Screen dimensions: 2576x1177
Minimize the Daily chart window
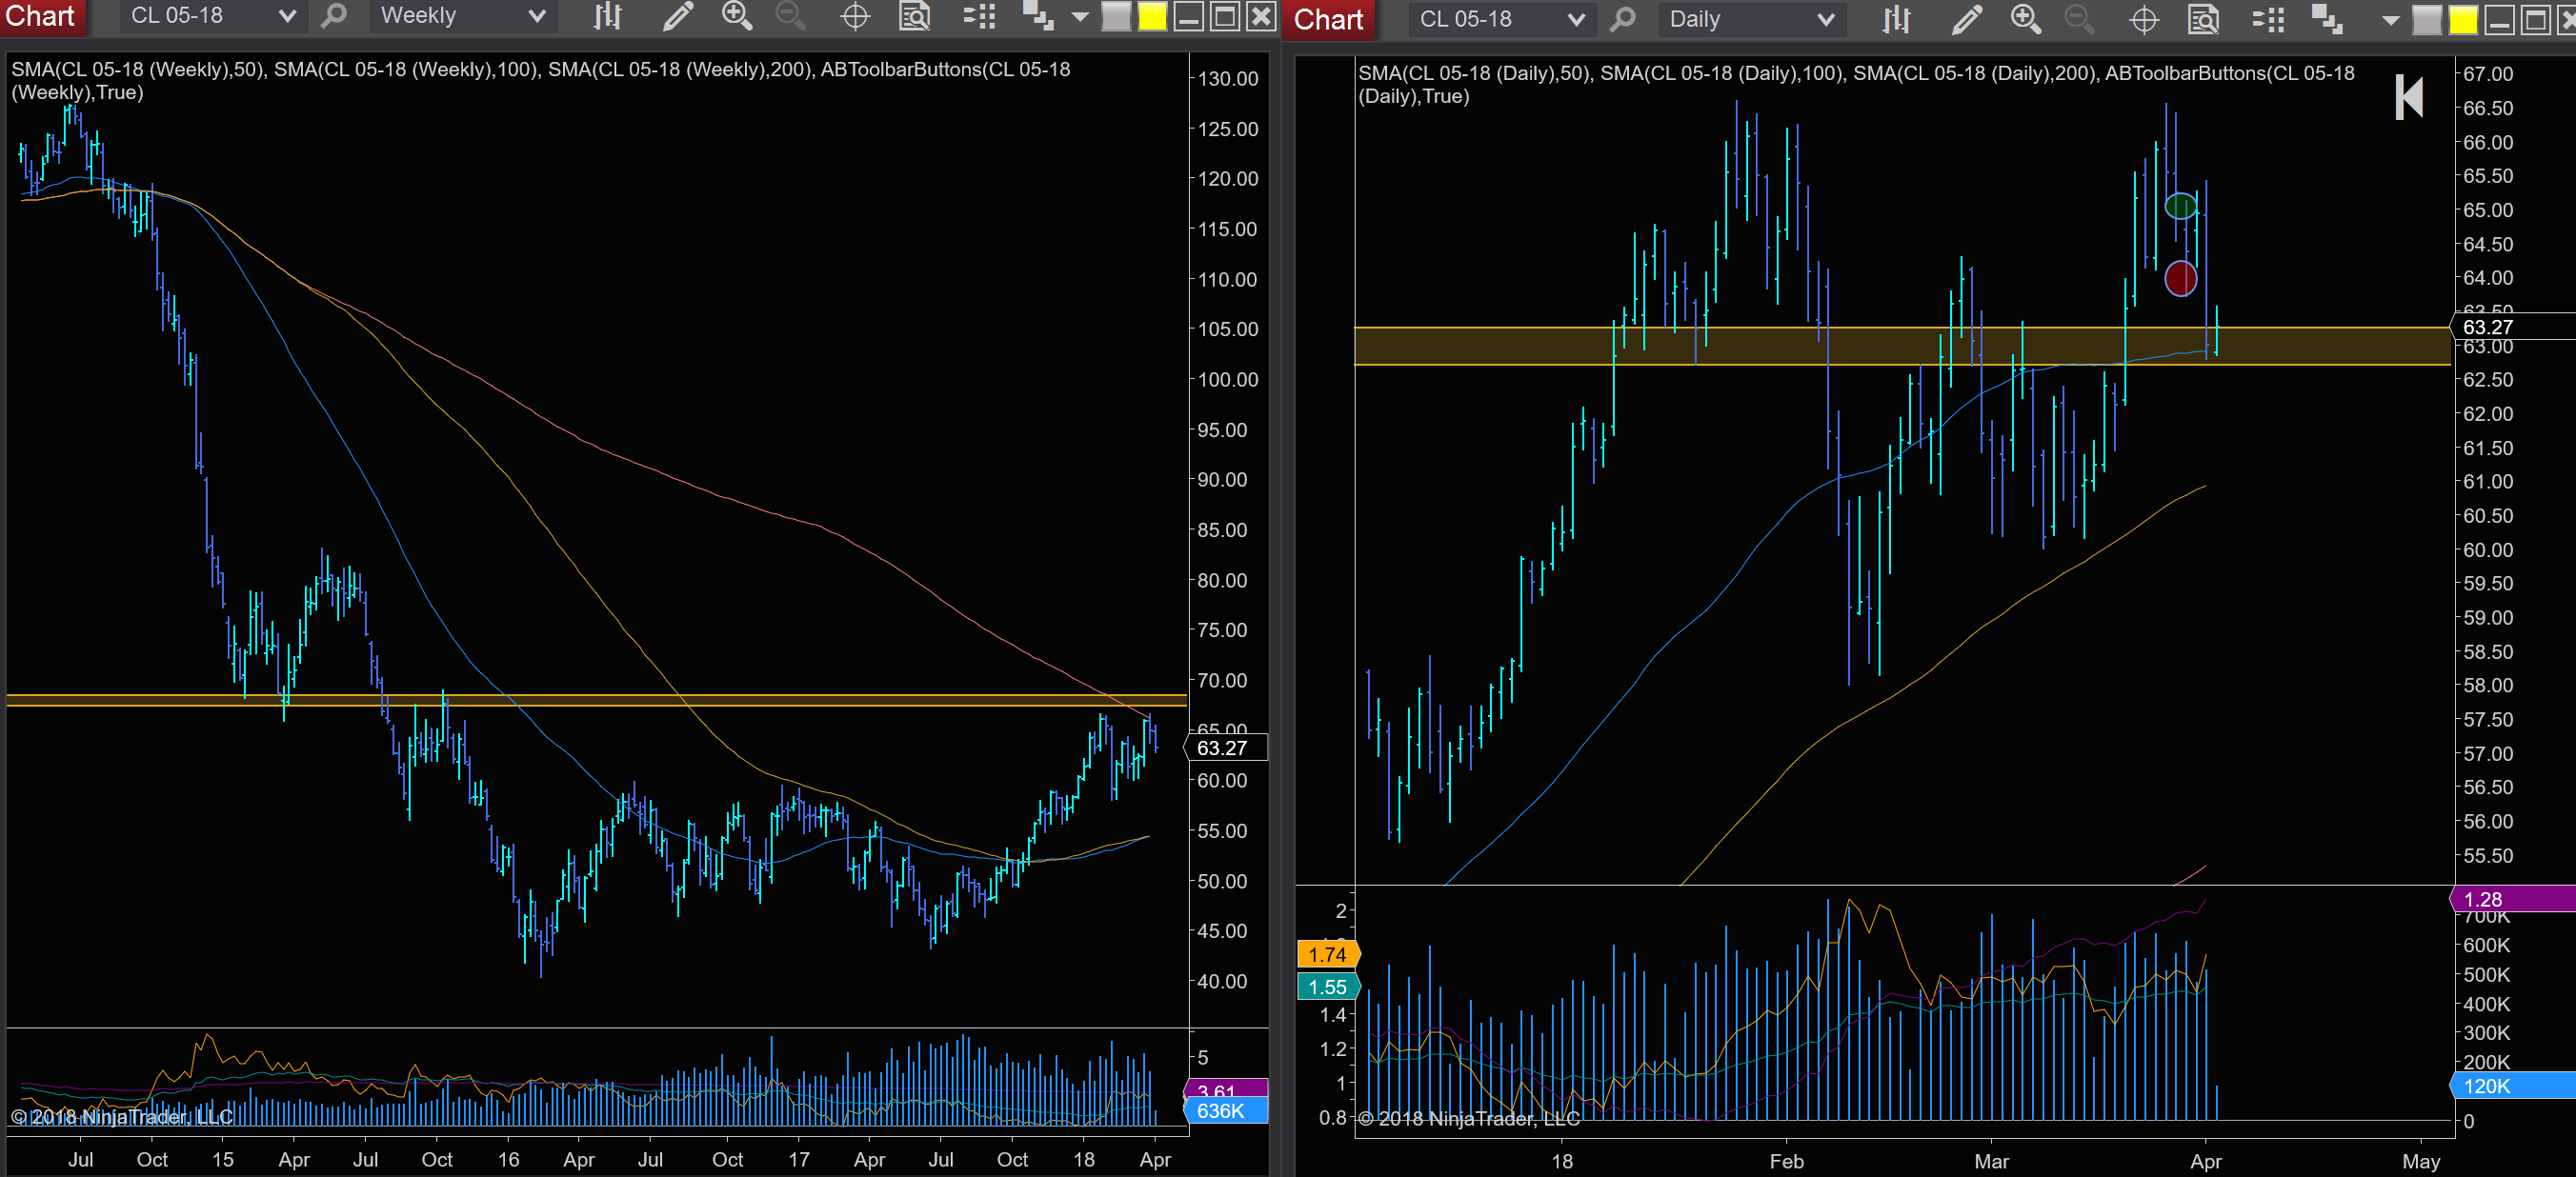2499,21
